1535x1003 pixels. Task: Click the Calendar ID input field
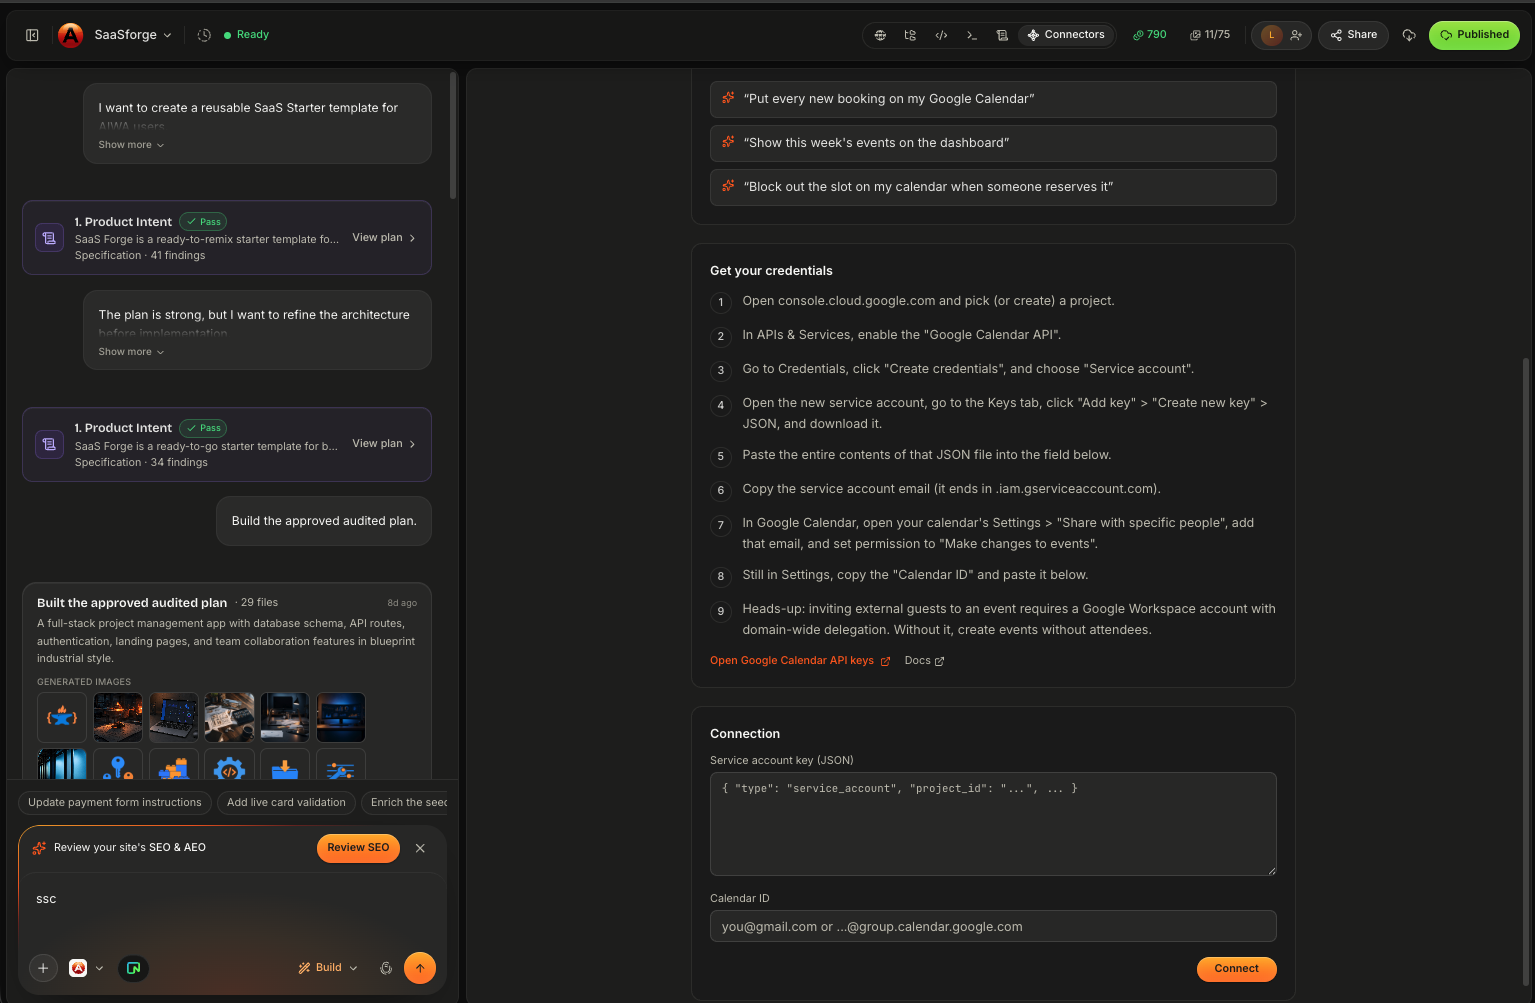point(993,926)
